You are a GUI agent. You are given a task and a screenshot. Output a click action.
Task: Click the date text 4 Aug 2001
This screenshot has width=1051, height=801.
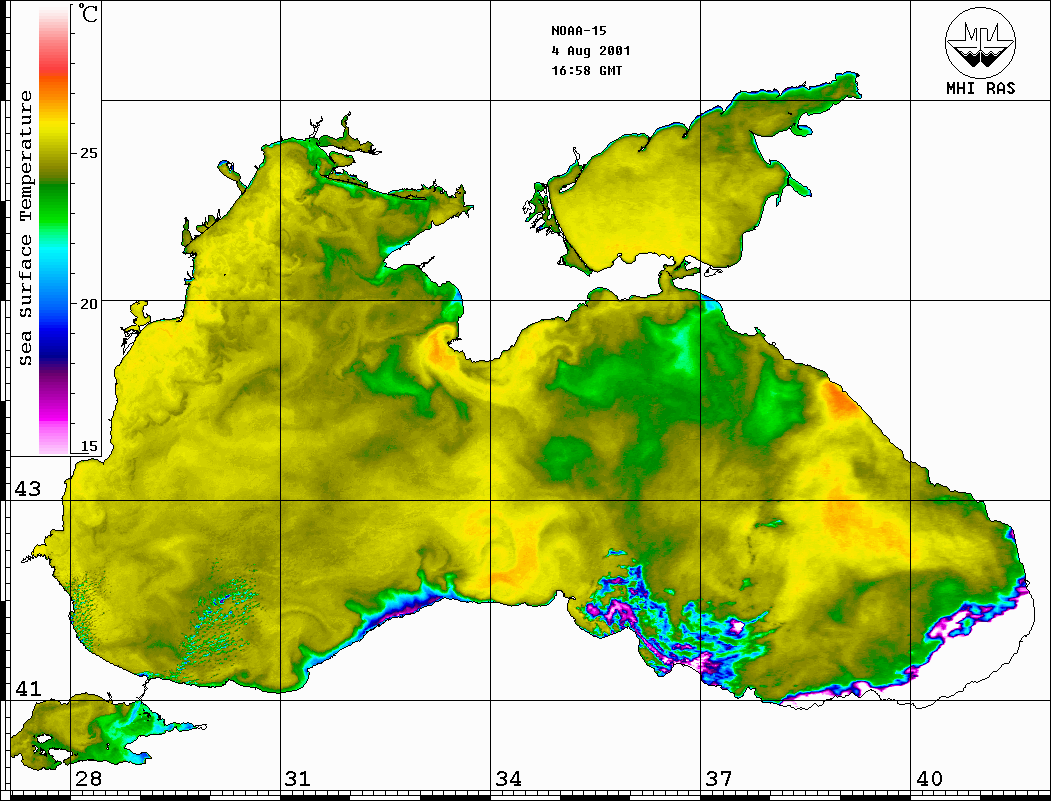click(591, 51)
